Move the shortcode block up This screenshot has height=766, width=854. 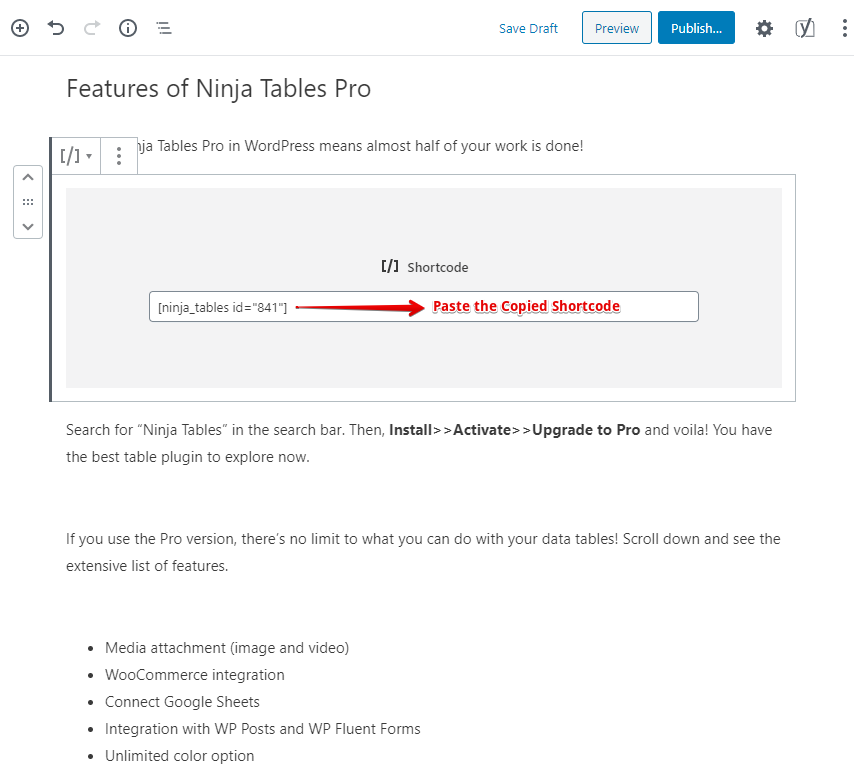point(28,178)
